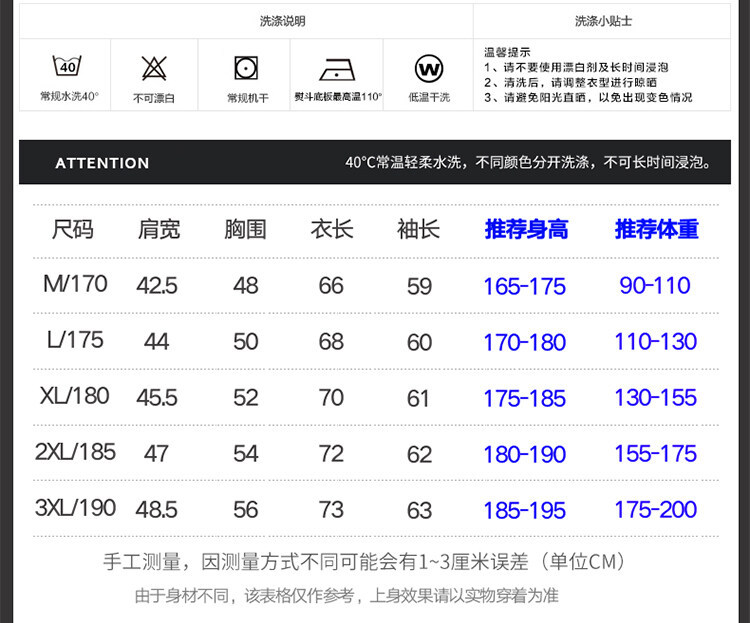Click the 不可漂白 label
Screen dimensions: 750x623
coord(154,99)
